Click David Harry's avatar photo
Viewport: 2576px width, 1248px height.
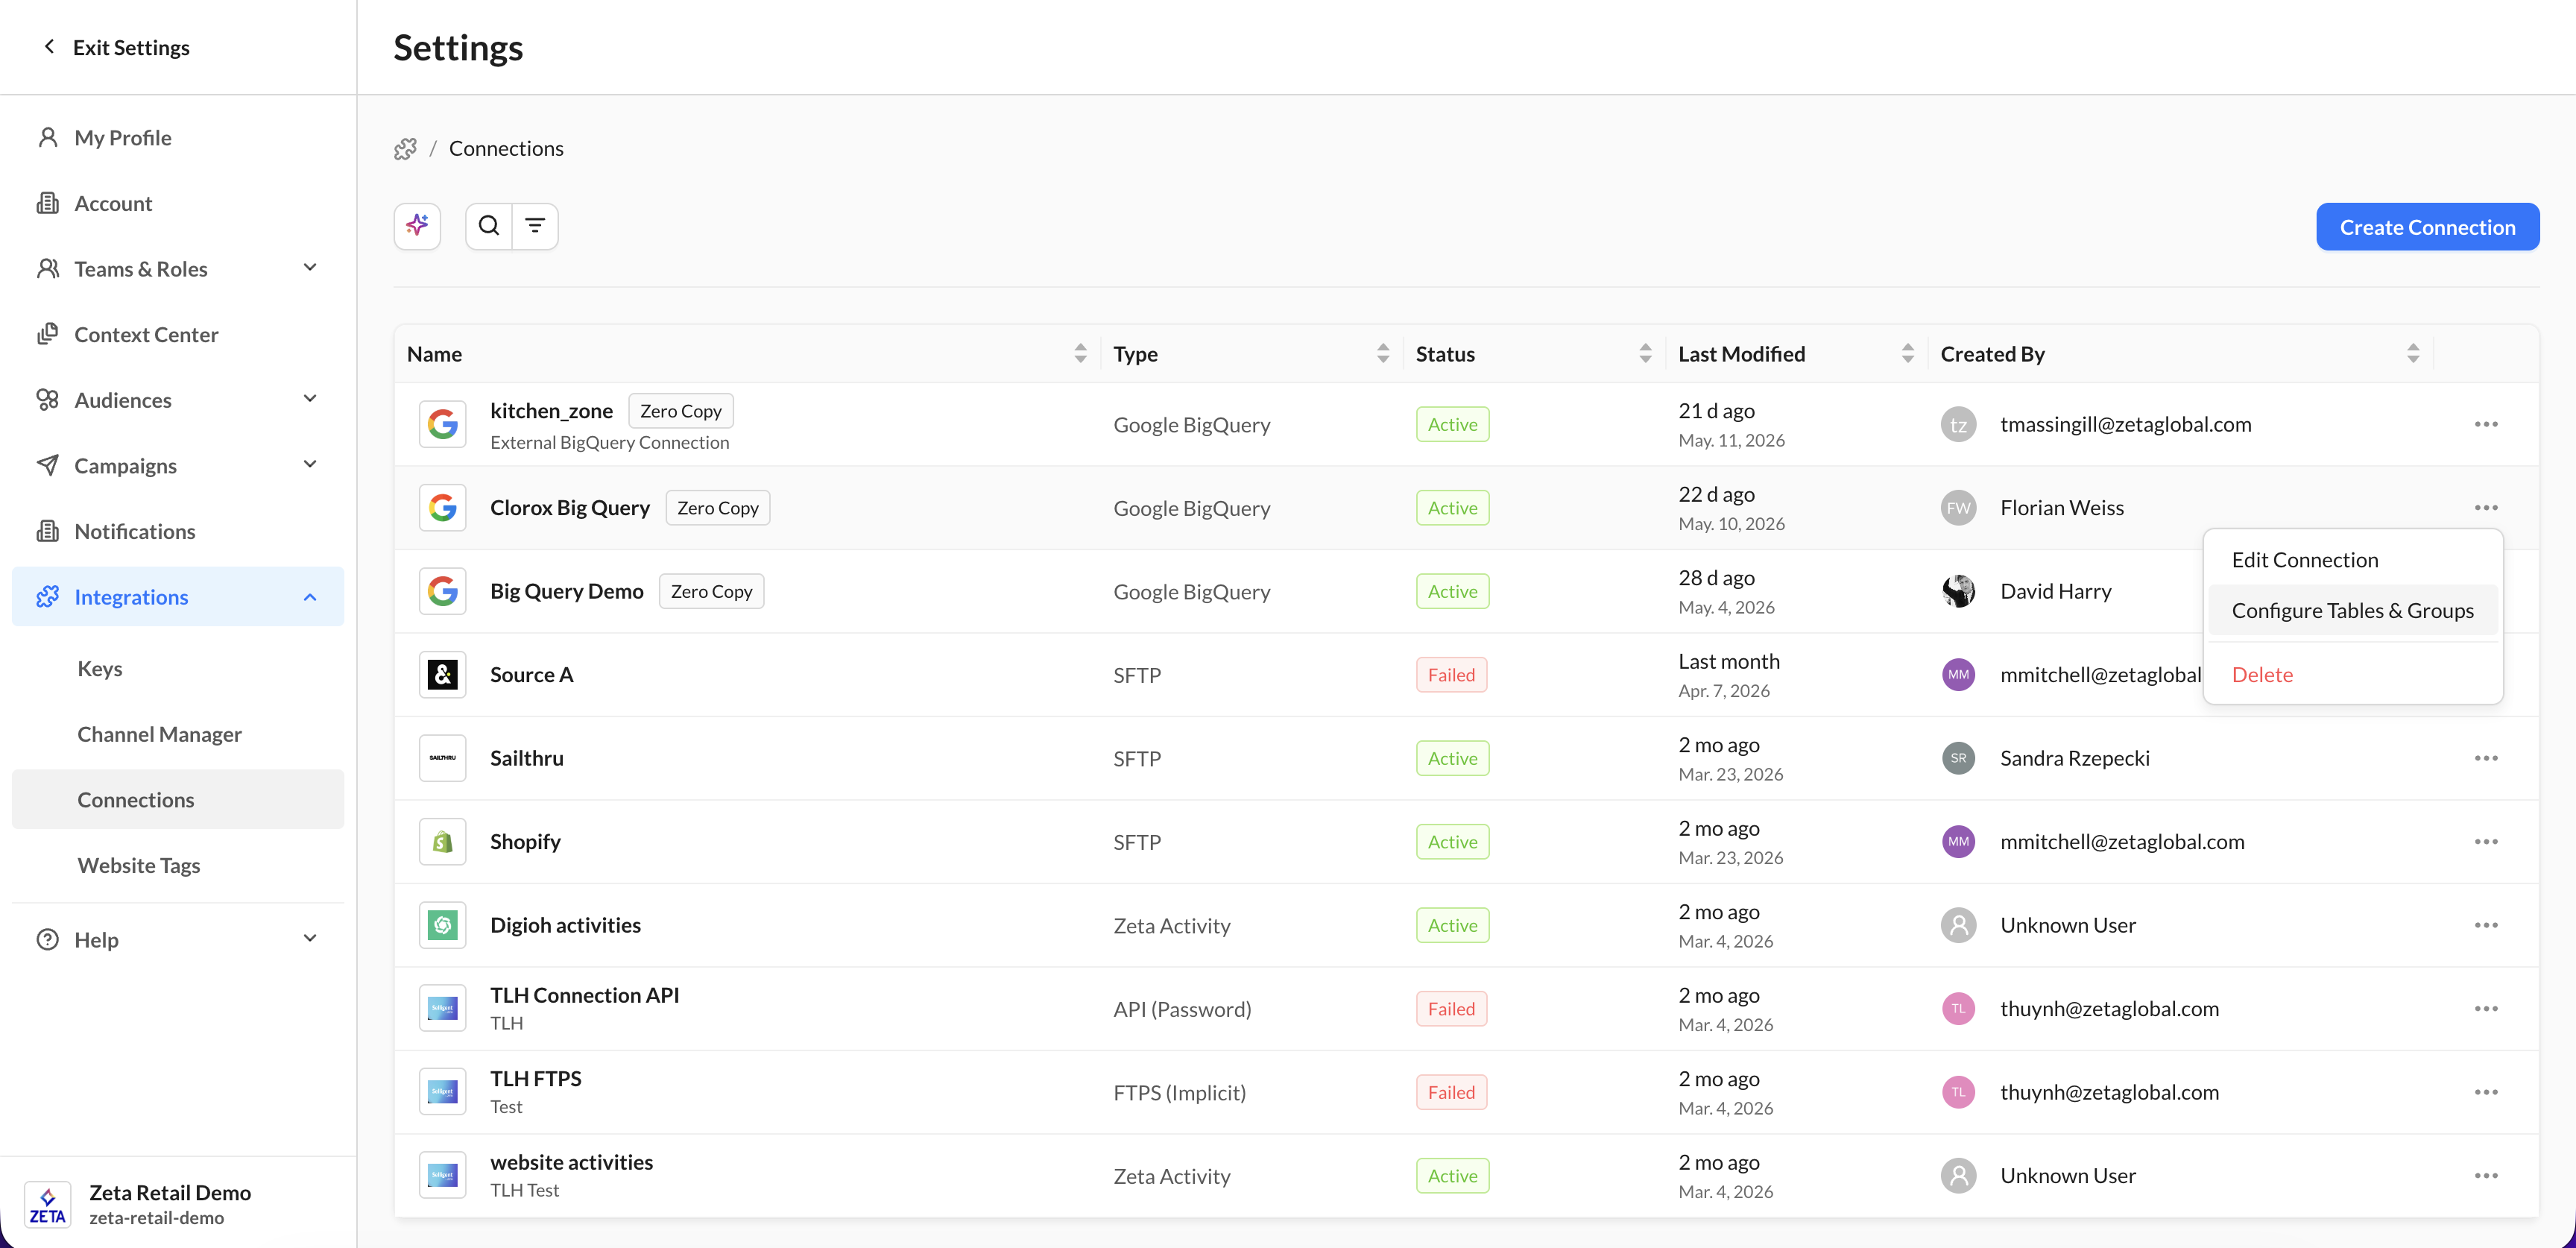[1958, 591]
